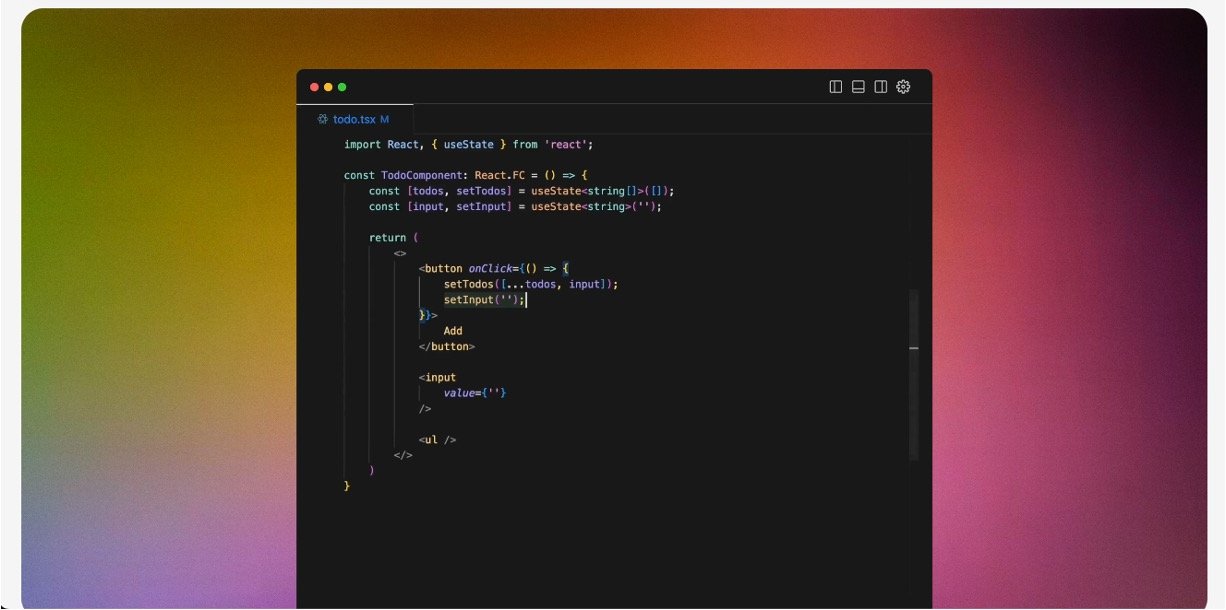Click the setTodos call inside the handler
This screenshot has height=610, width=1226.
click(468, 284)
